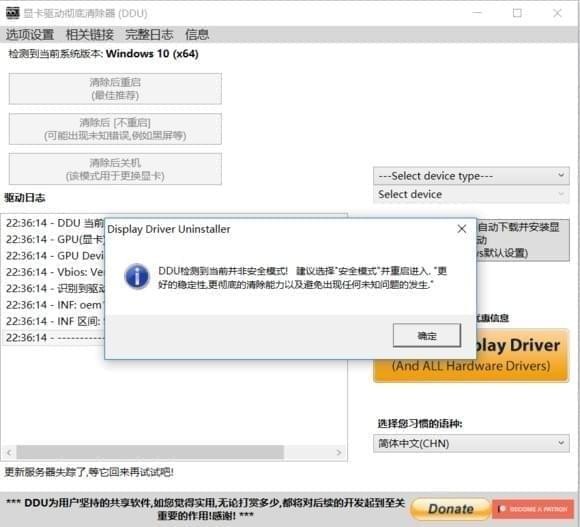Select the log row 'INF: oem'
Viewport: 580px width, 527px height.
click(x=54, y=305)
